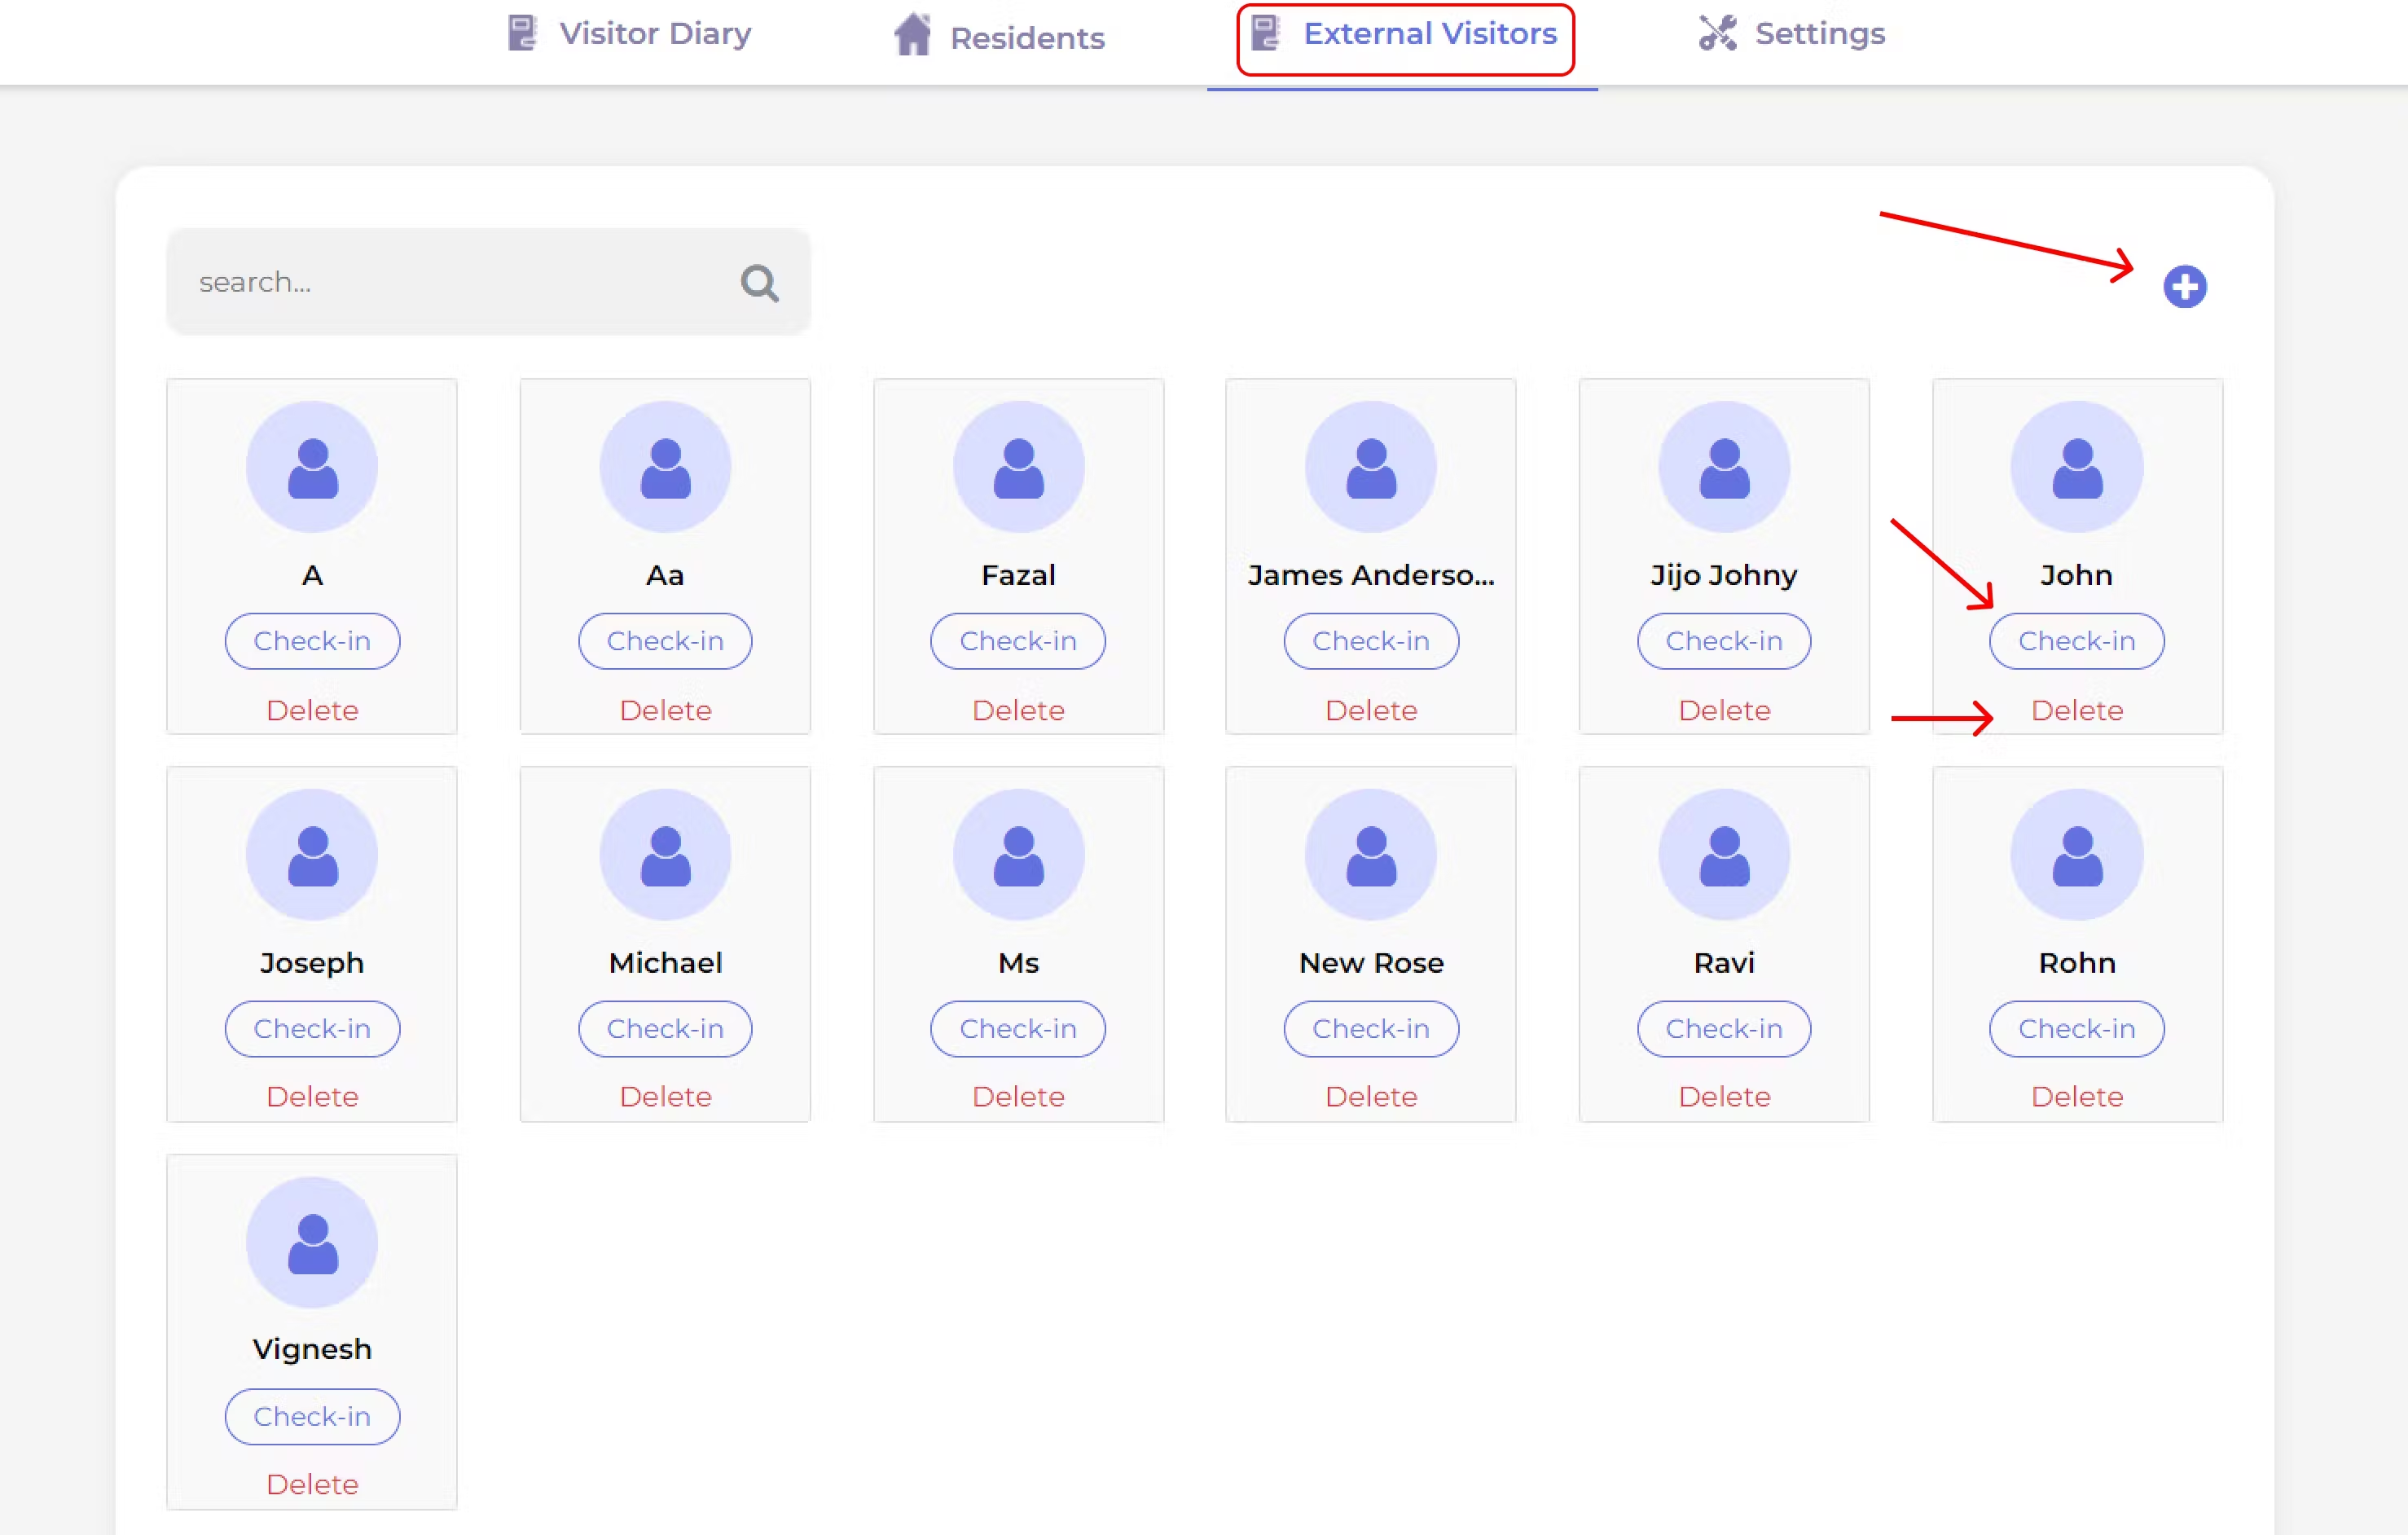Click New Rose's profile avatar
This screenshot has width=2408, height=1535.
pyautogui.click(x=1370, y=855)
